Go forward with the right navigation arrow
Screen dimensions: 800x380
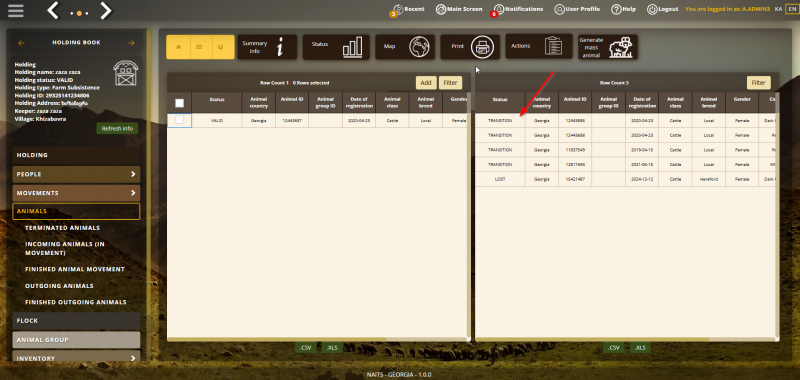click(106, 11)
